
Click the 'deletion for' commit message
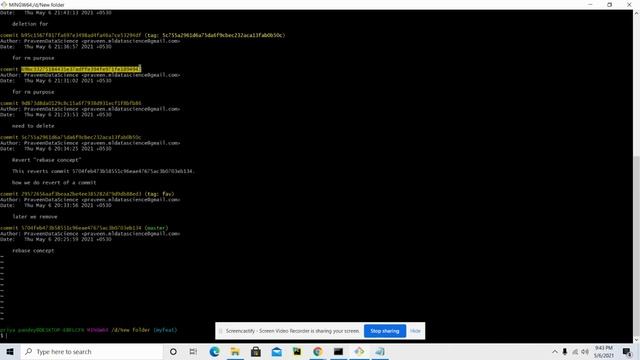click(x=30, y=24)
